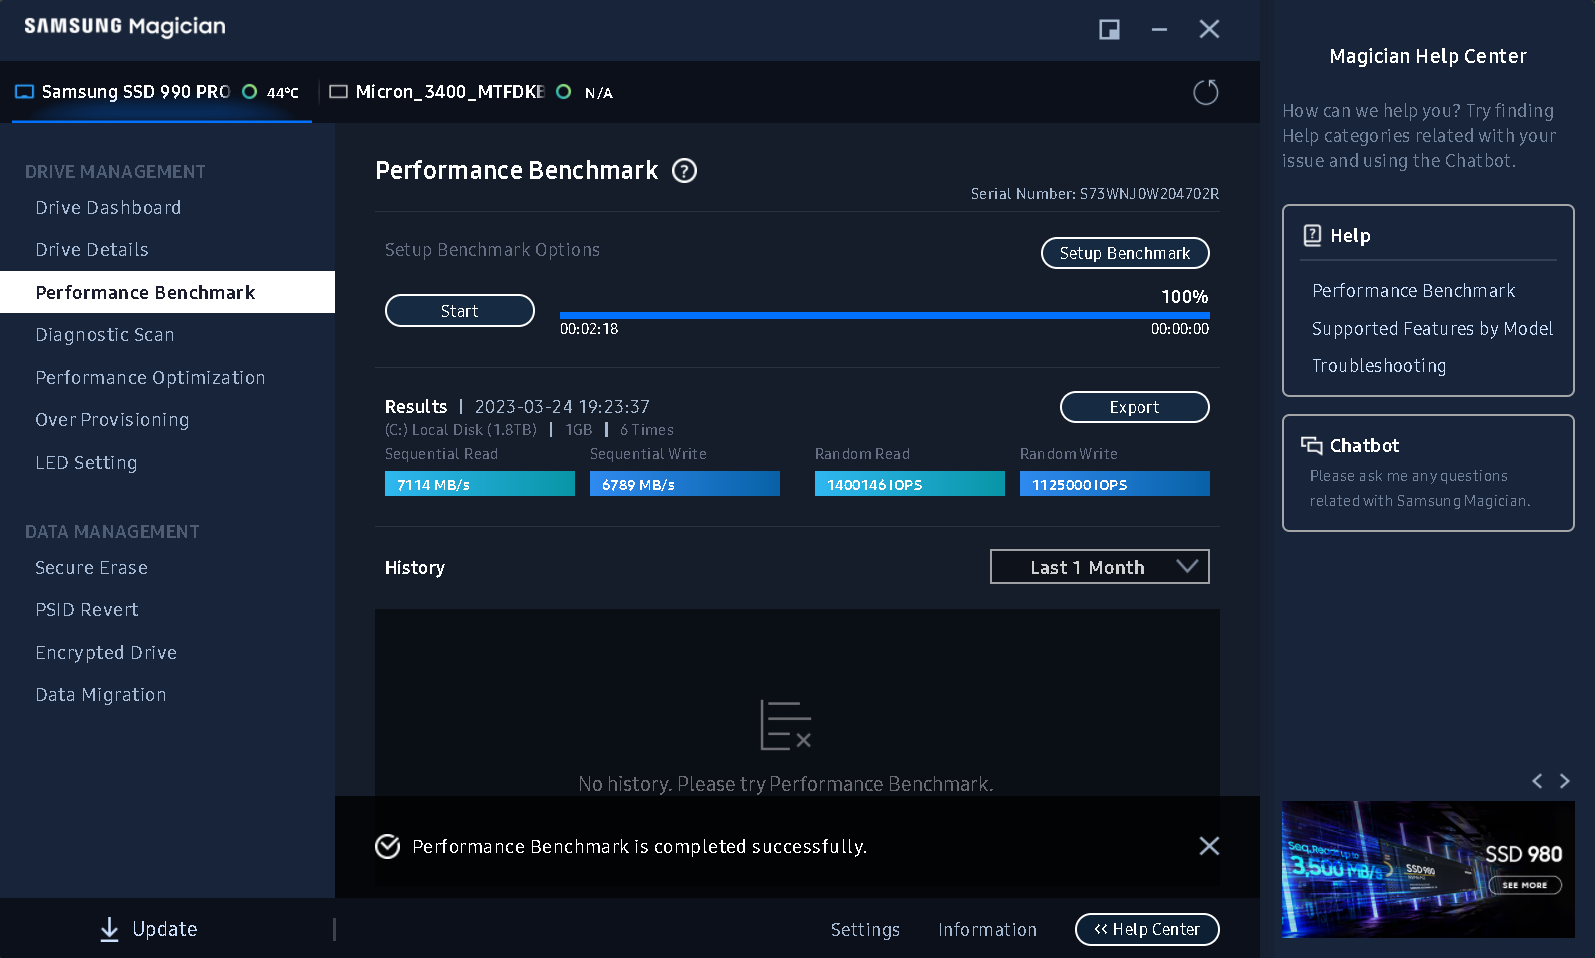Click the Sequential Write 6789 MB/s bar

tap(685, 484)
